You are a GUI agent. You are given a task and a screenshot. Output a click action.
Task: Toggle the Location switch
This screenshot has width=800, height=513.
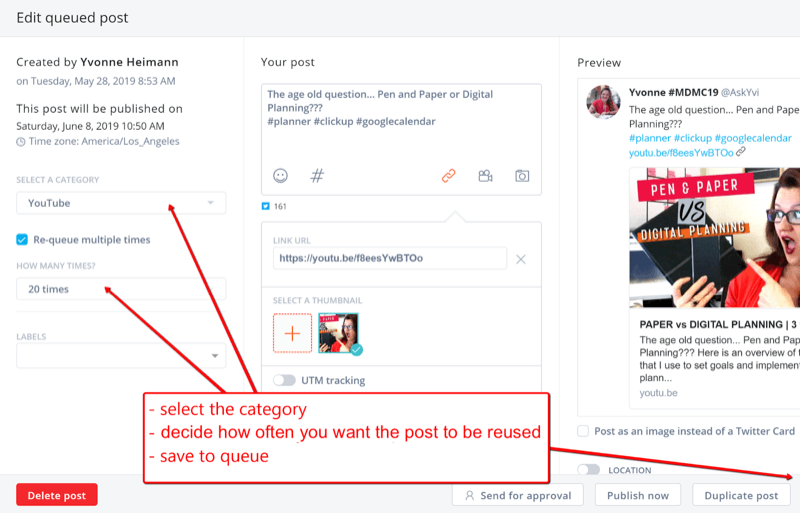point(588,469)
